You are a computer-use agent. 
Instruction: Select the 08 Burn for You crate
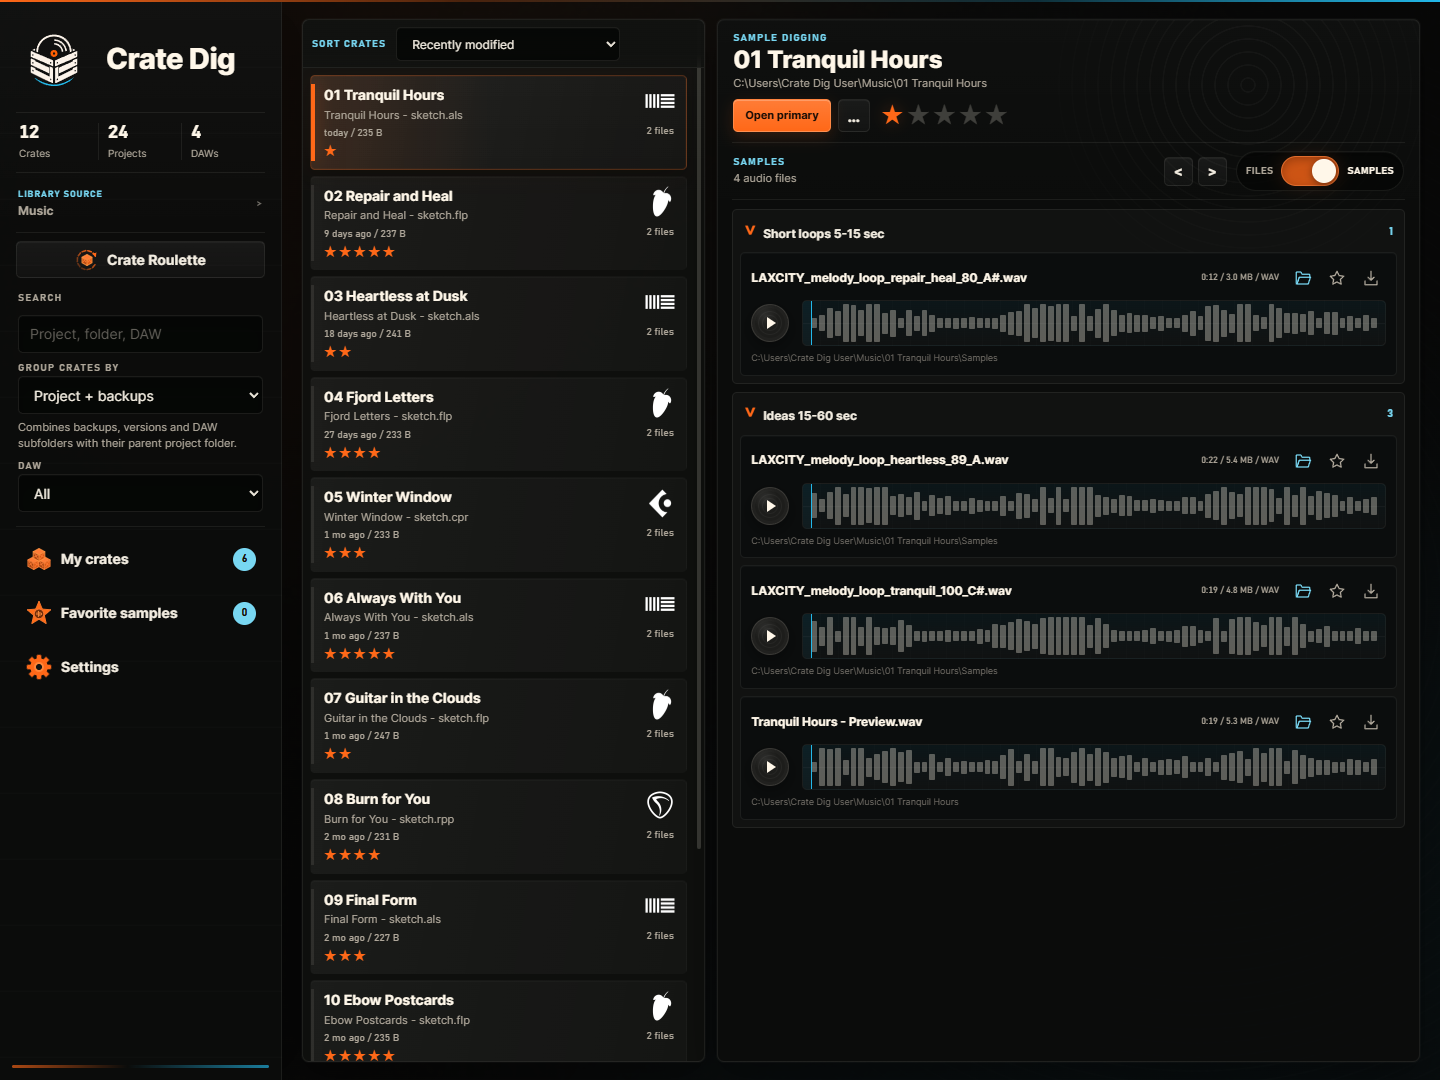499,827
